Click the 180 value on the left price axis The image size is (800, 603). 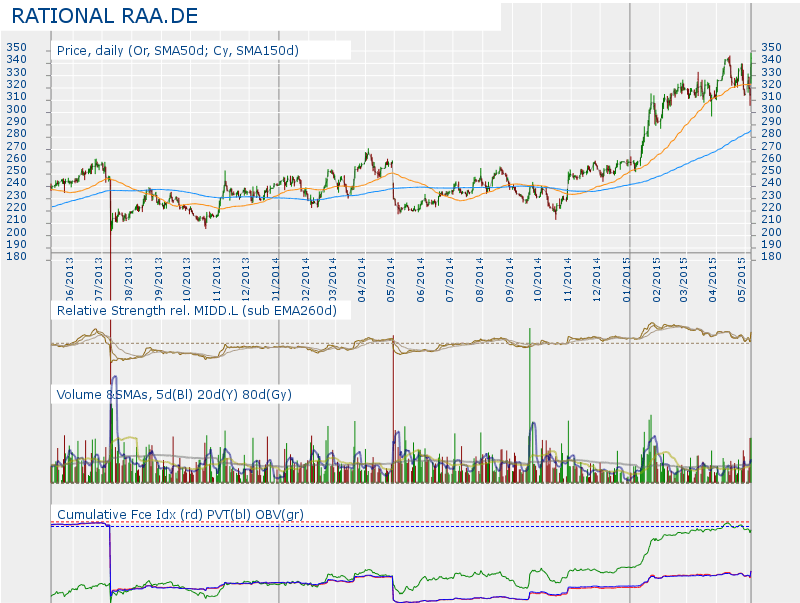(16, 257)
